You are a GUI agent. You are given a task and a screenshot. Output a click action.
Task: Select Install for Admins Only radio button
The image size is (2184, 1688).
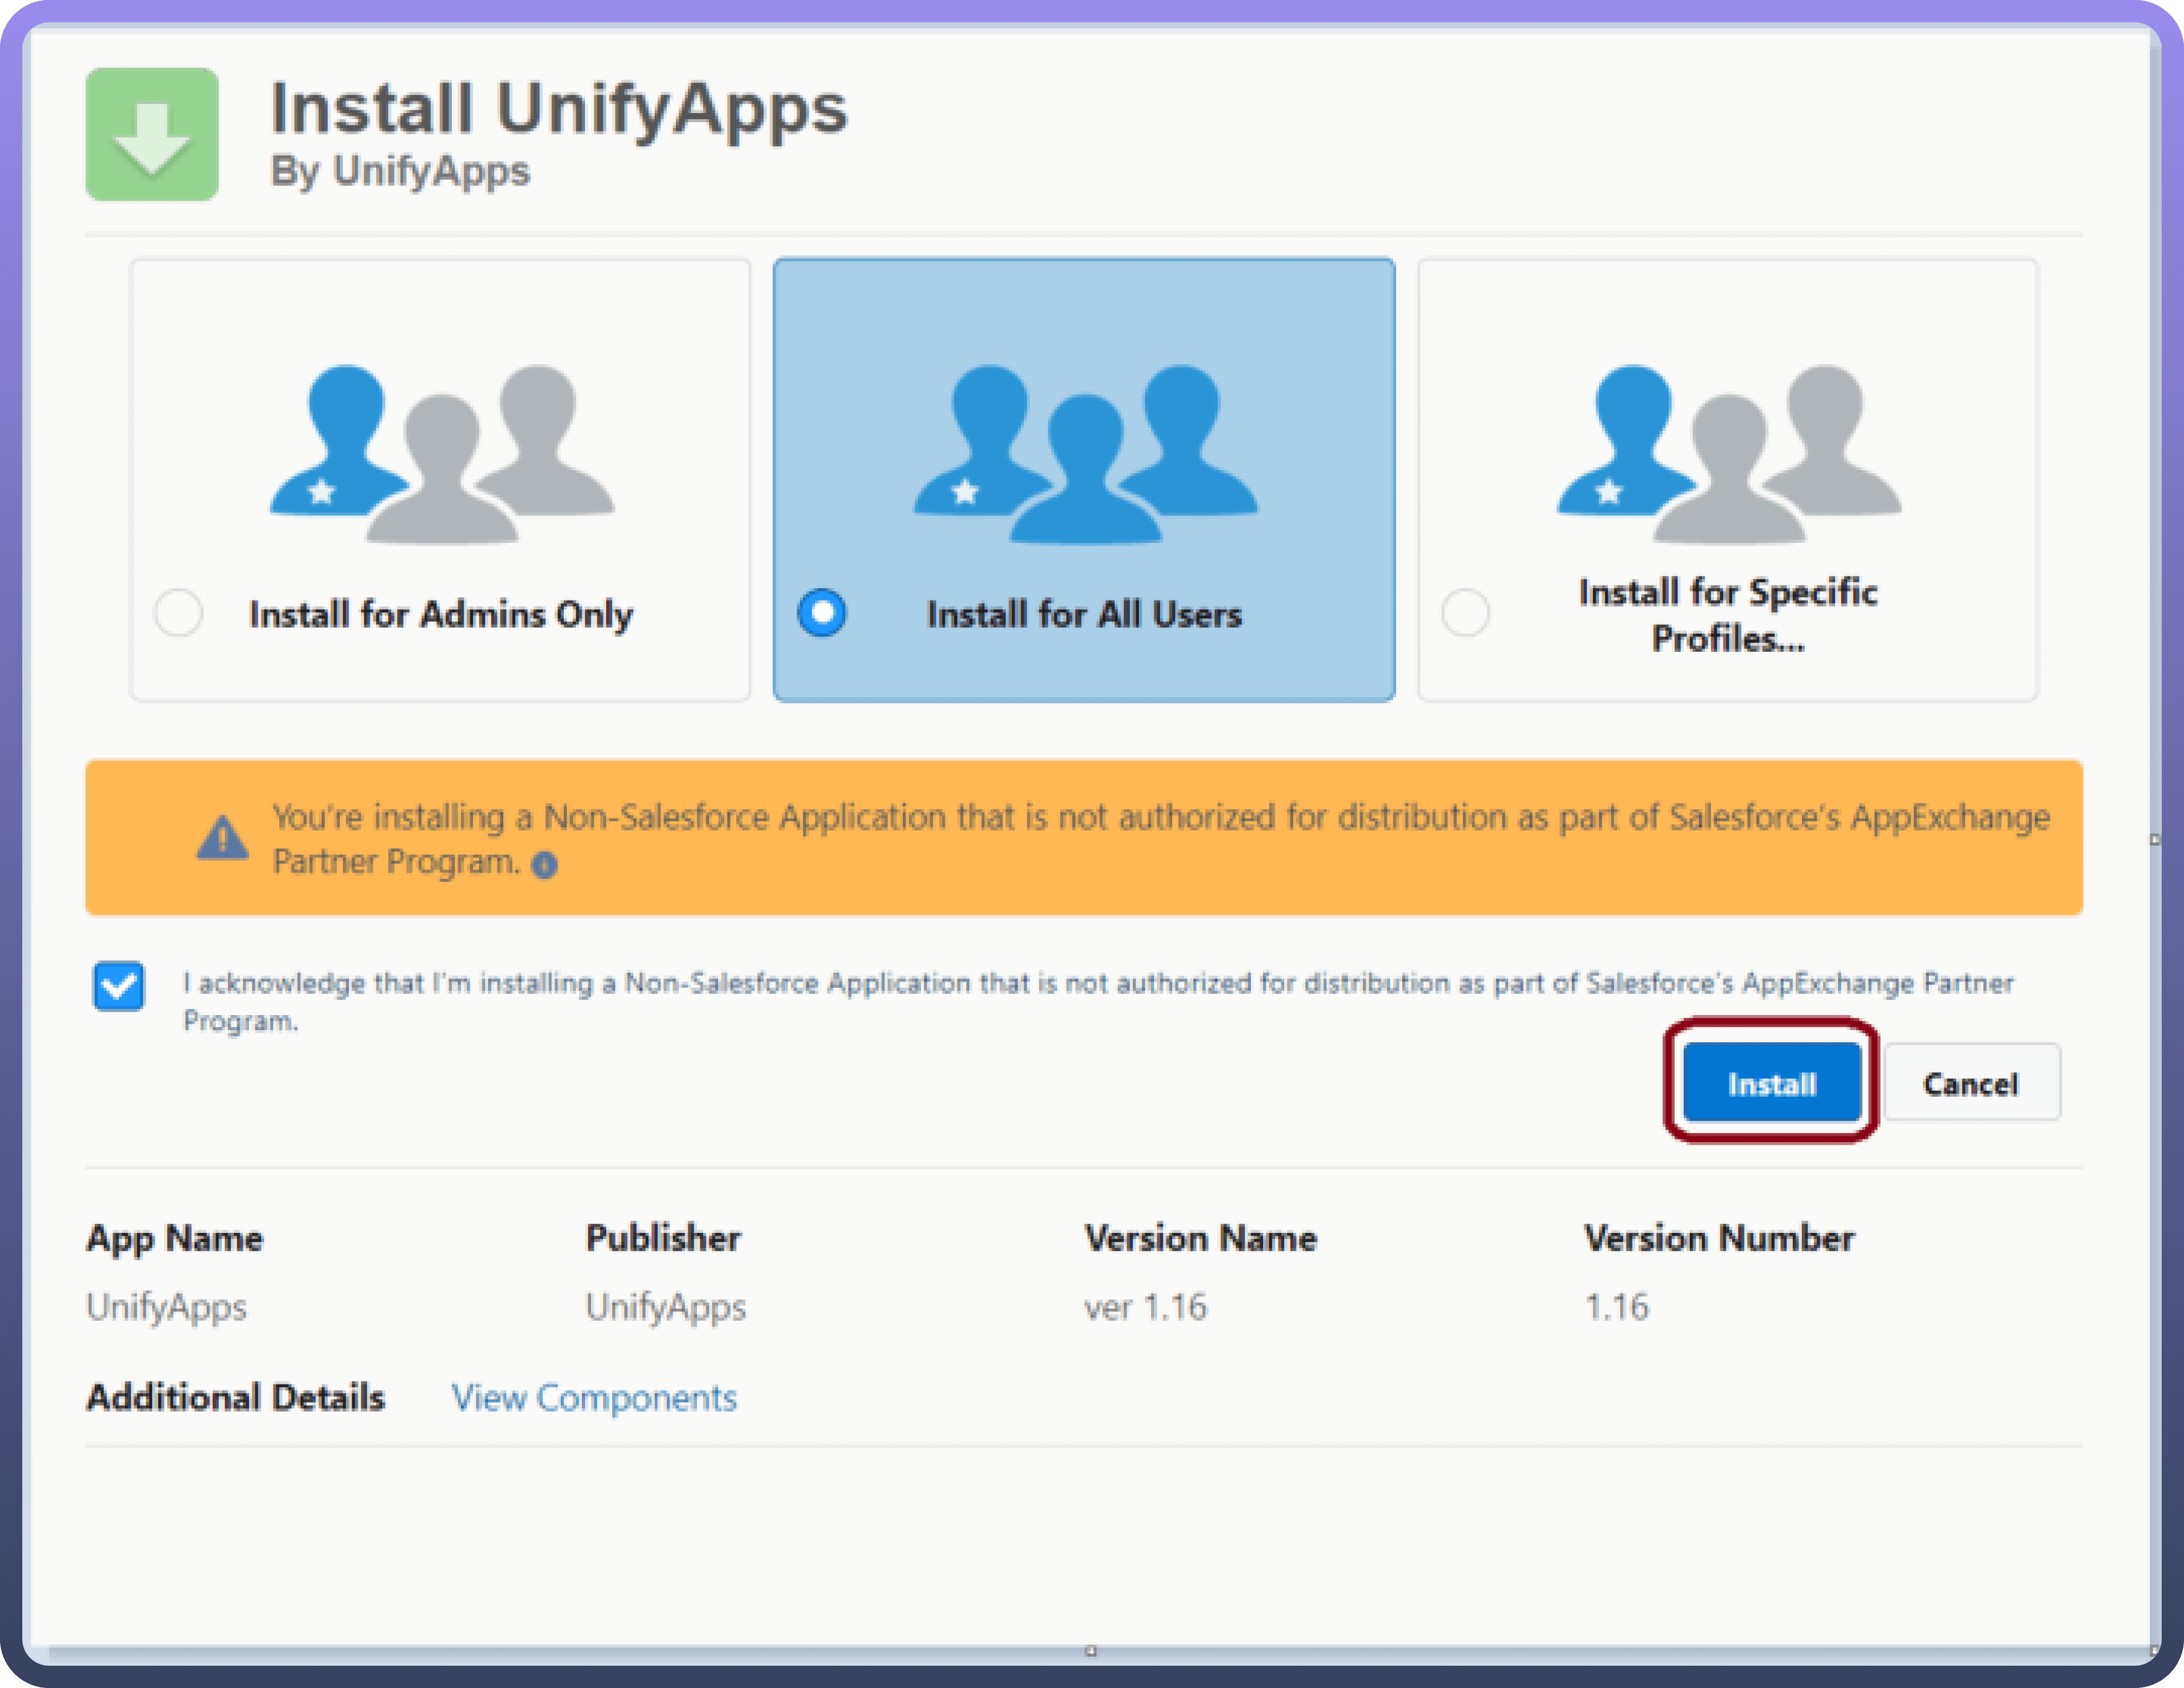[179, 612]
